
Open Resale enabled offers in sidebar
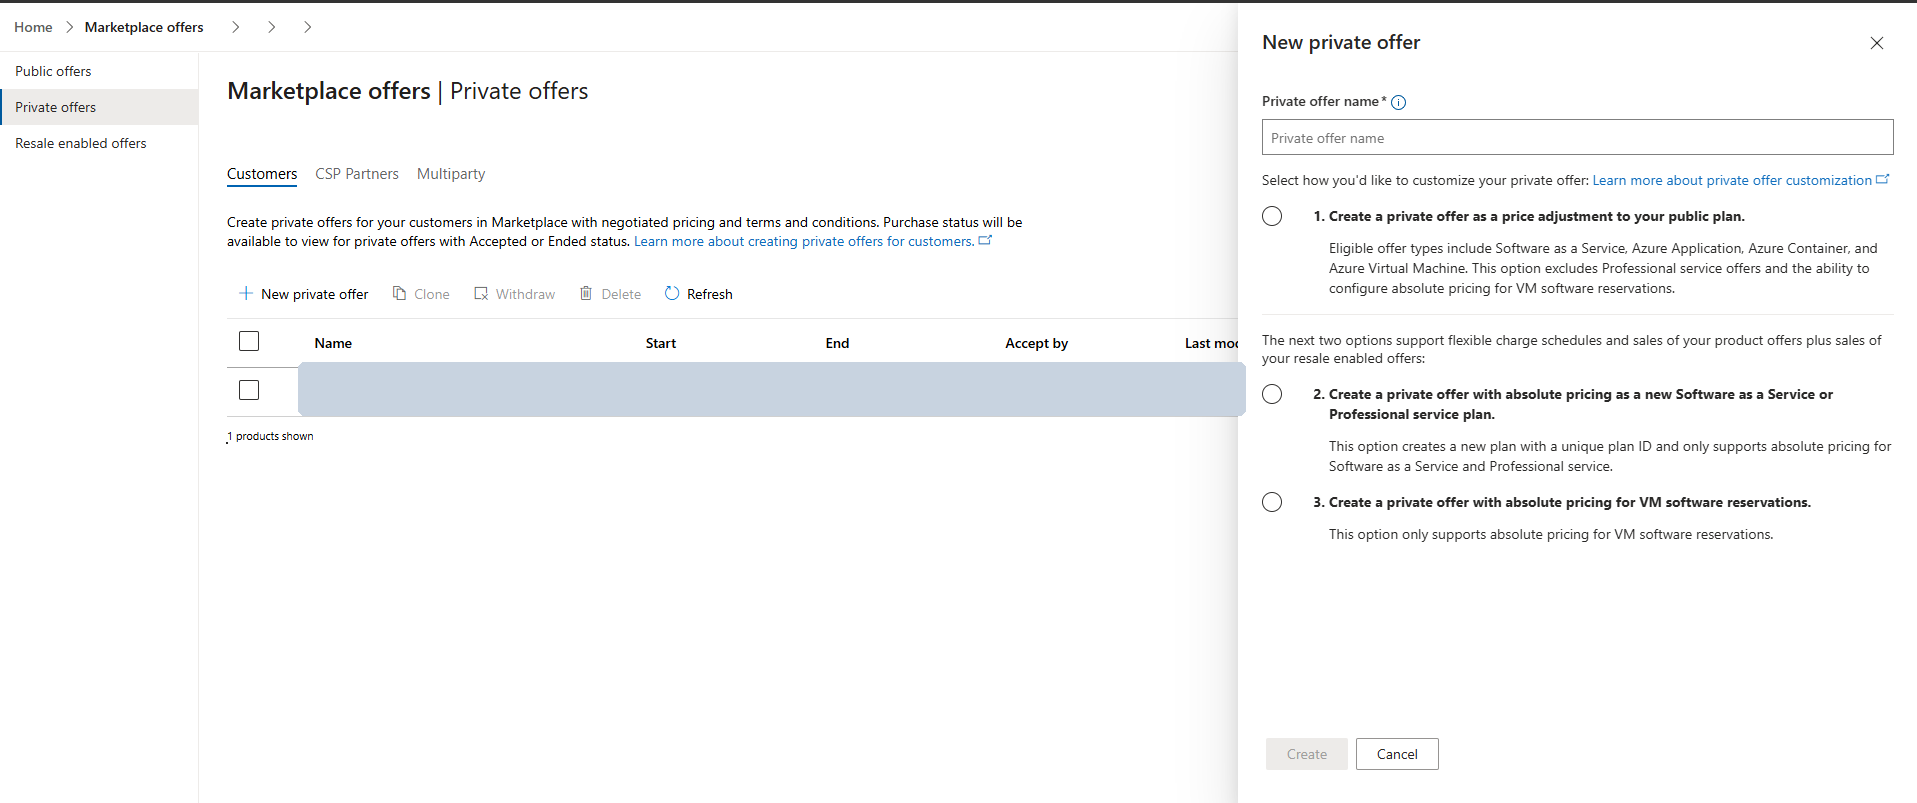coord(99,143)
